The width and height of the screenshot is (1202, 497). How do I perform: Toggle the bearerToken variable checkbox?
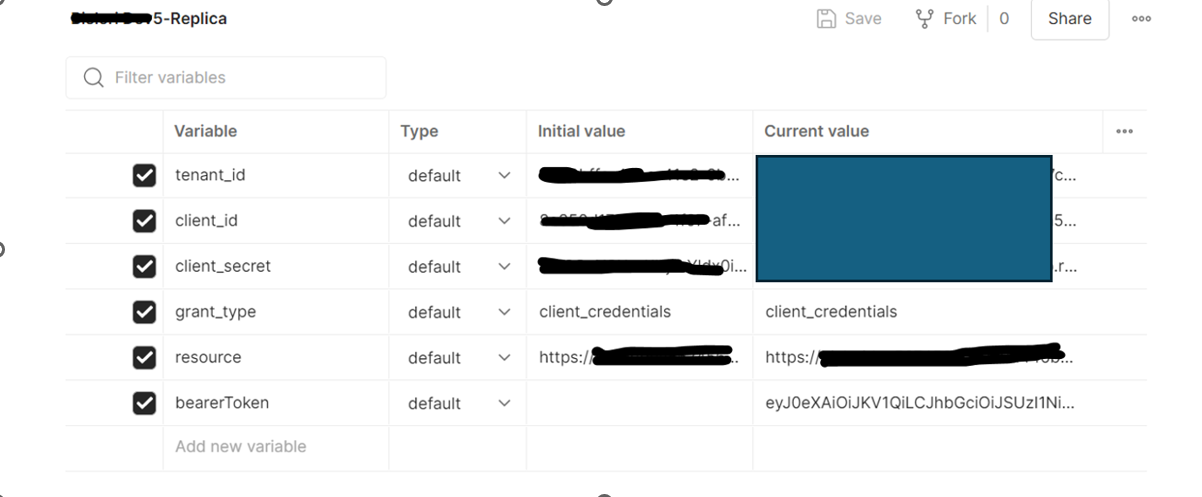(x=144, y=403)
